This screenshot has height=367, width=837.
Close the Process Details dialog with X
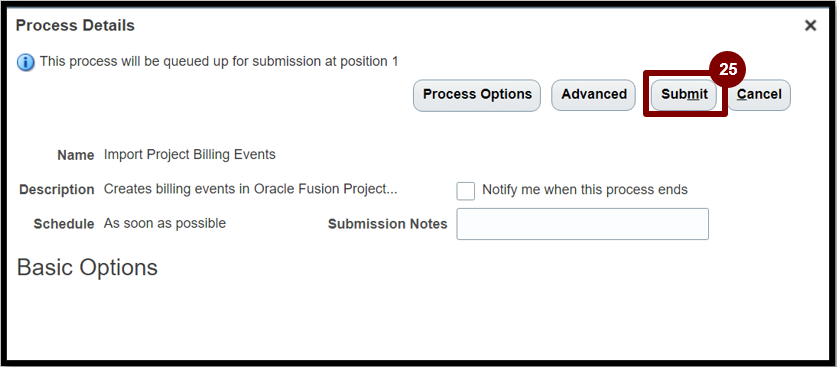click(x=810, y=26)
